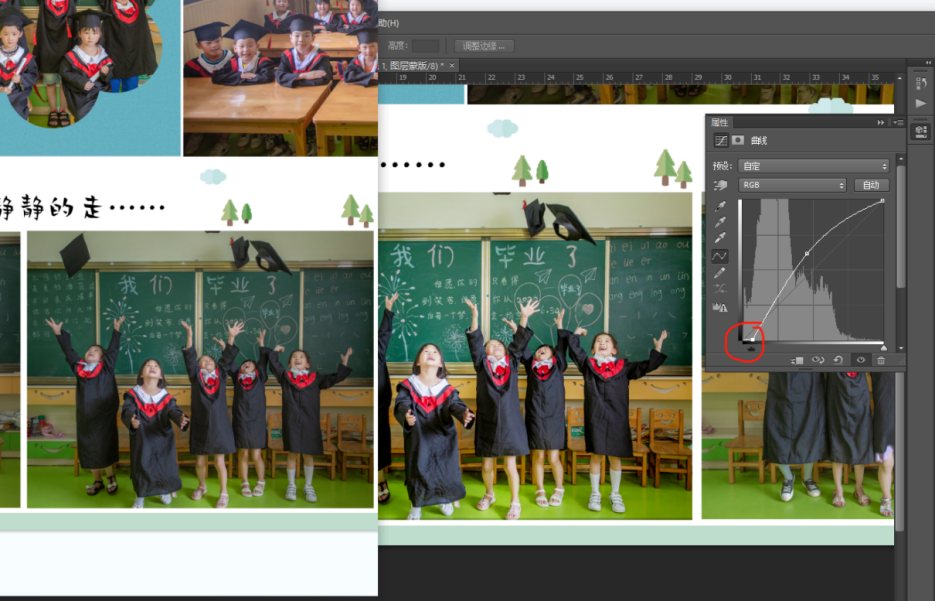Click the play actions icon in the right dock
Image resolution: width=935 pixels, height=601 pixels.
pyautogui.click(x=921, y=103)
